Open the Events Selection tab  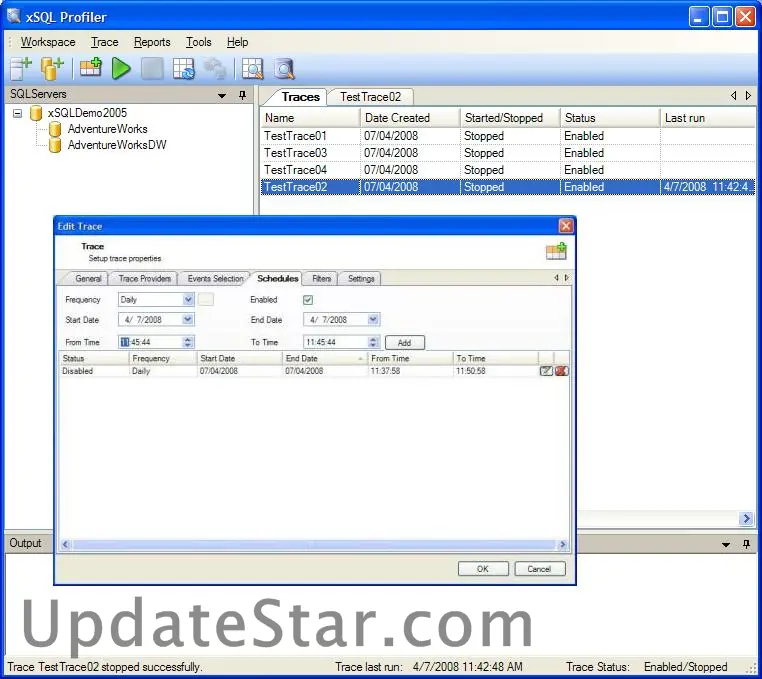(215, 279)
